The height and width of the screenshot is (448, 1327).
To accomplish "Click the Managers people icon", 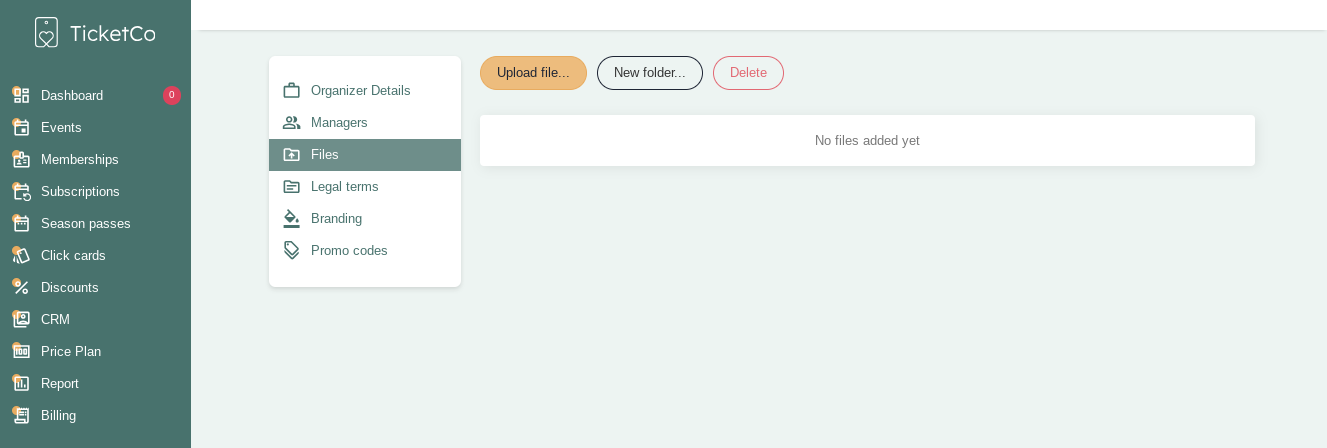I will click(x=292, y=122).
